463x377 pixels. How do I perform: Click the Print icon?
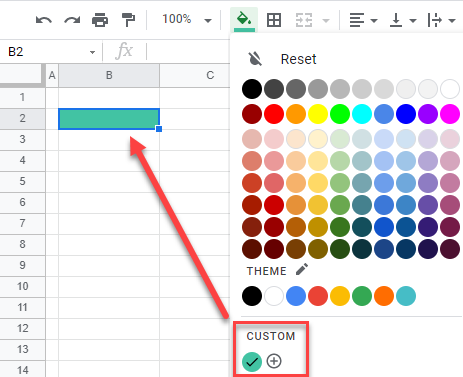point(100,20)
